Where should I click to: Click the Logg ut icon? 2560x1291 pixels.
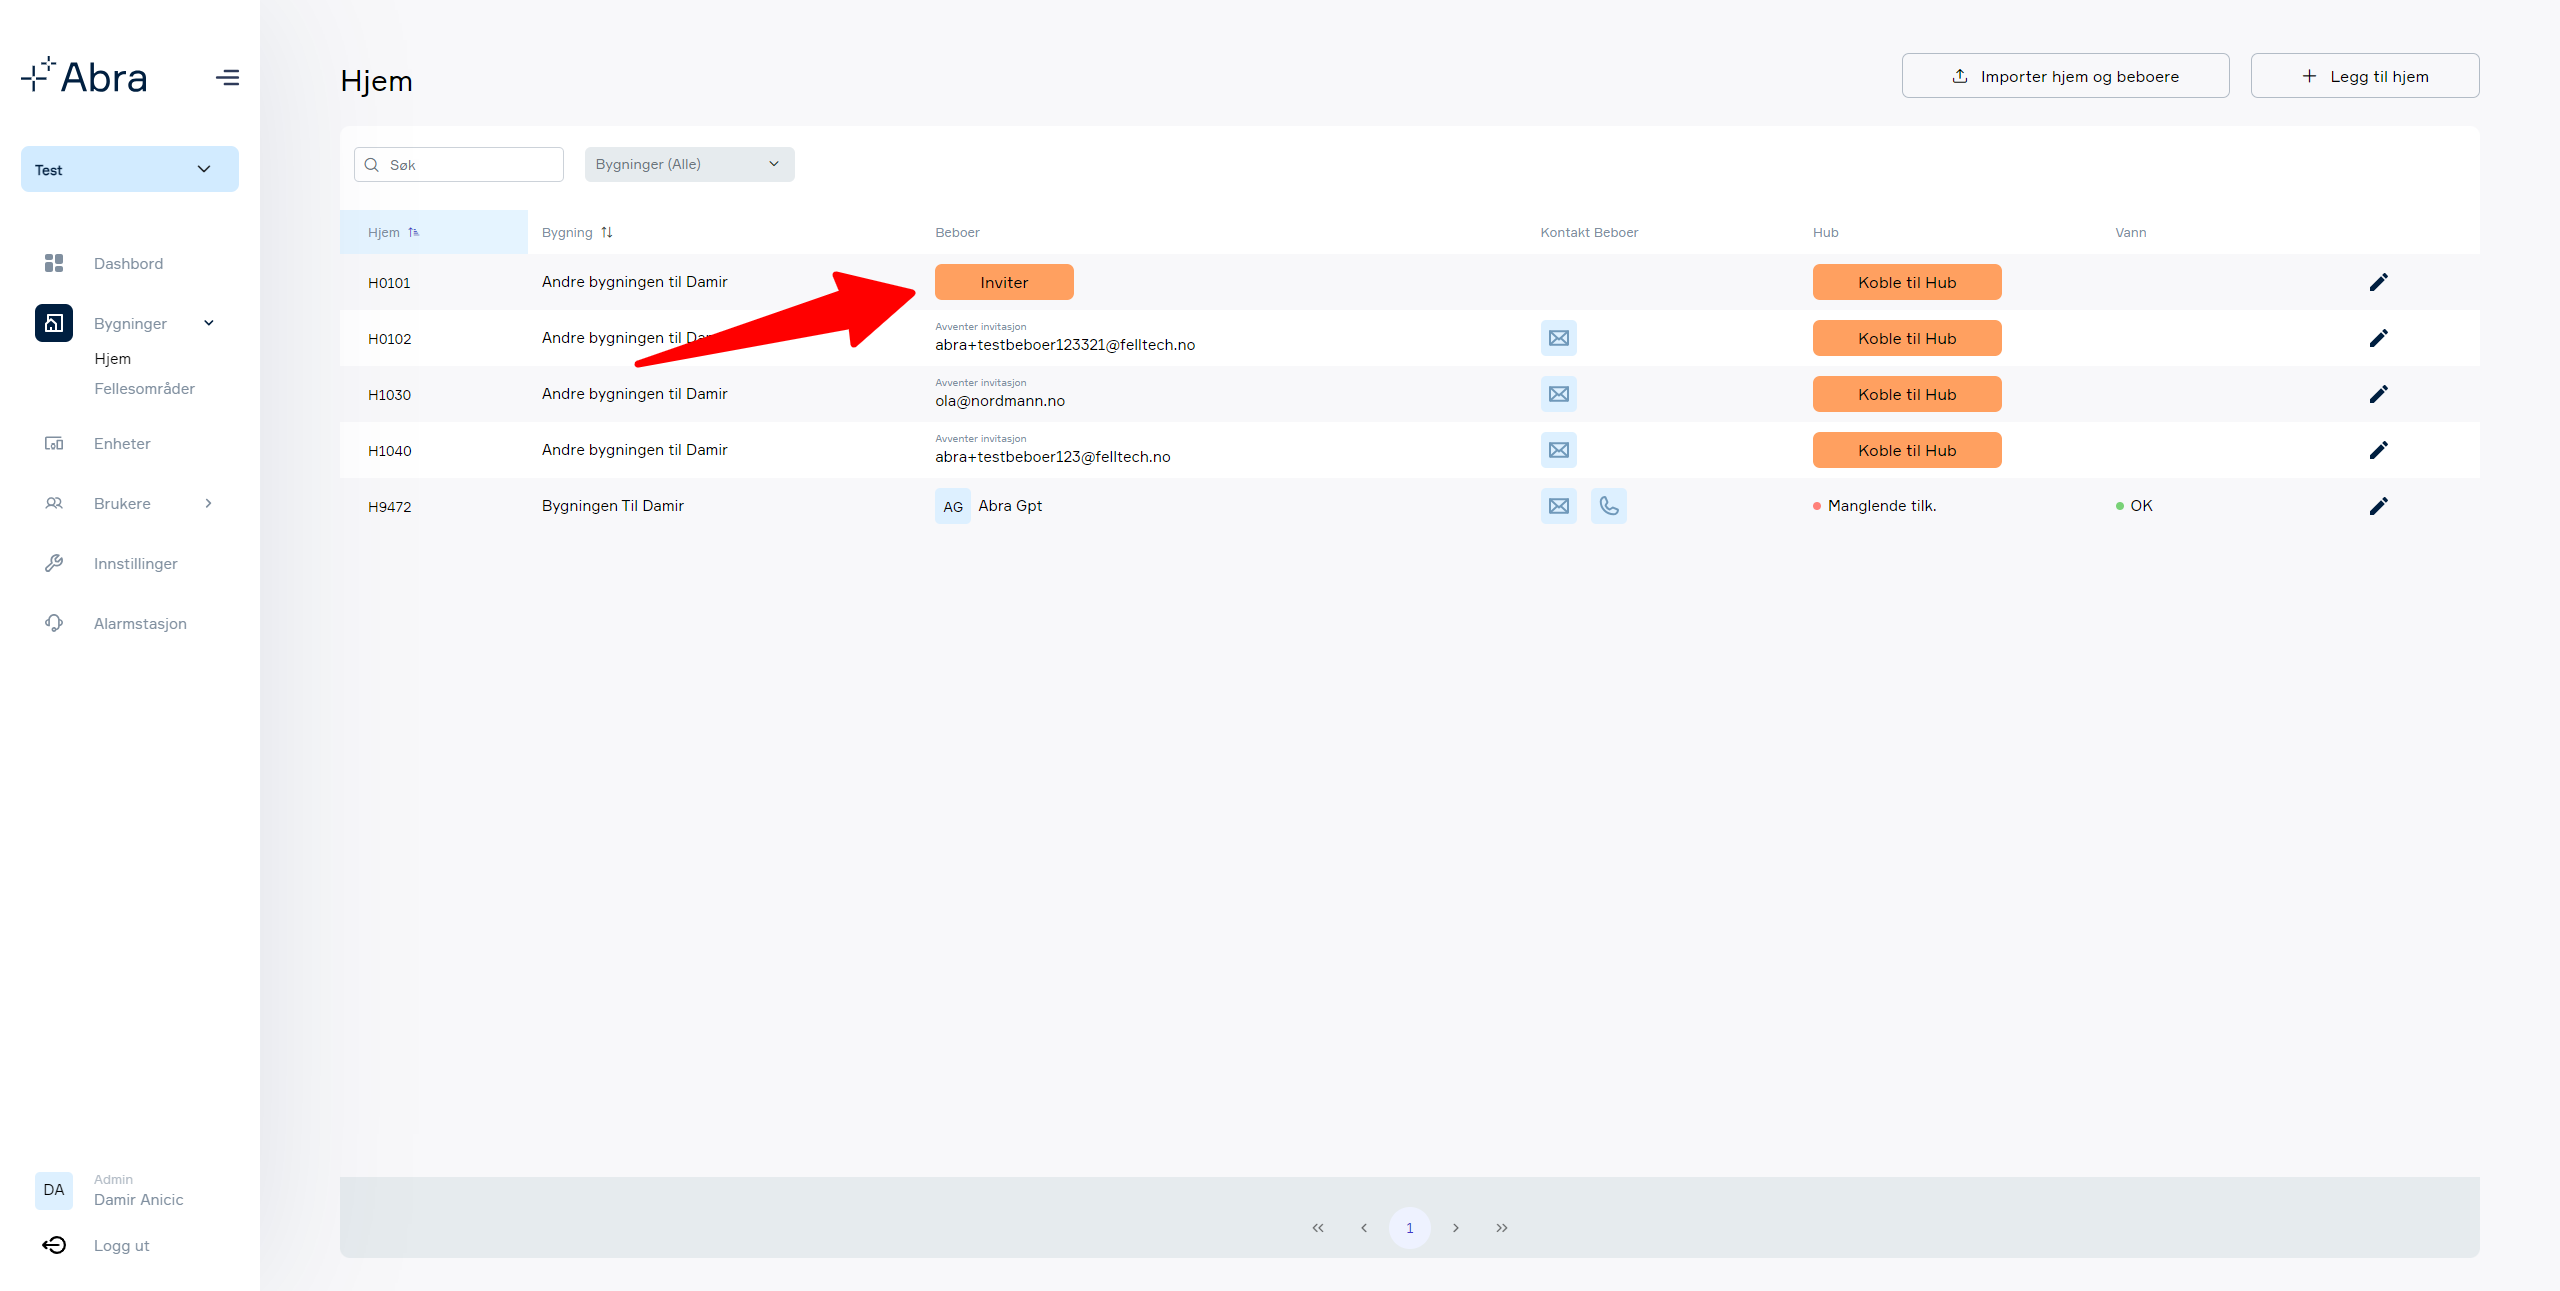coord(54,1245)
